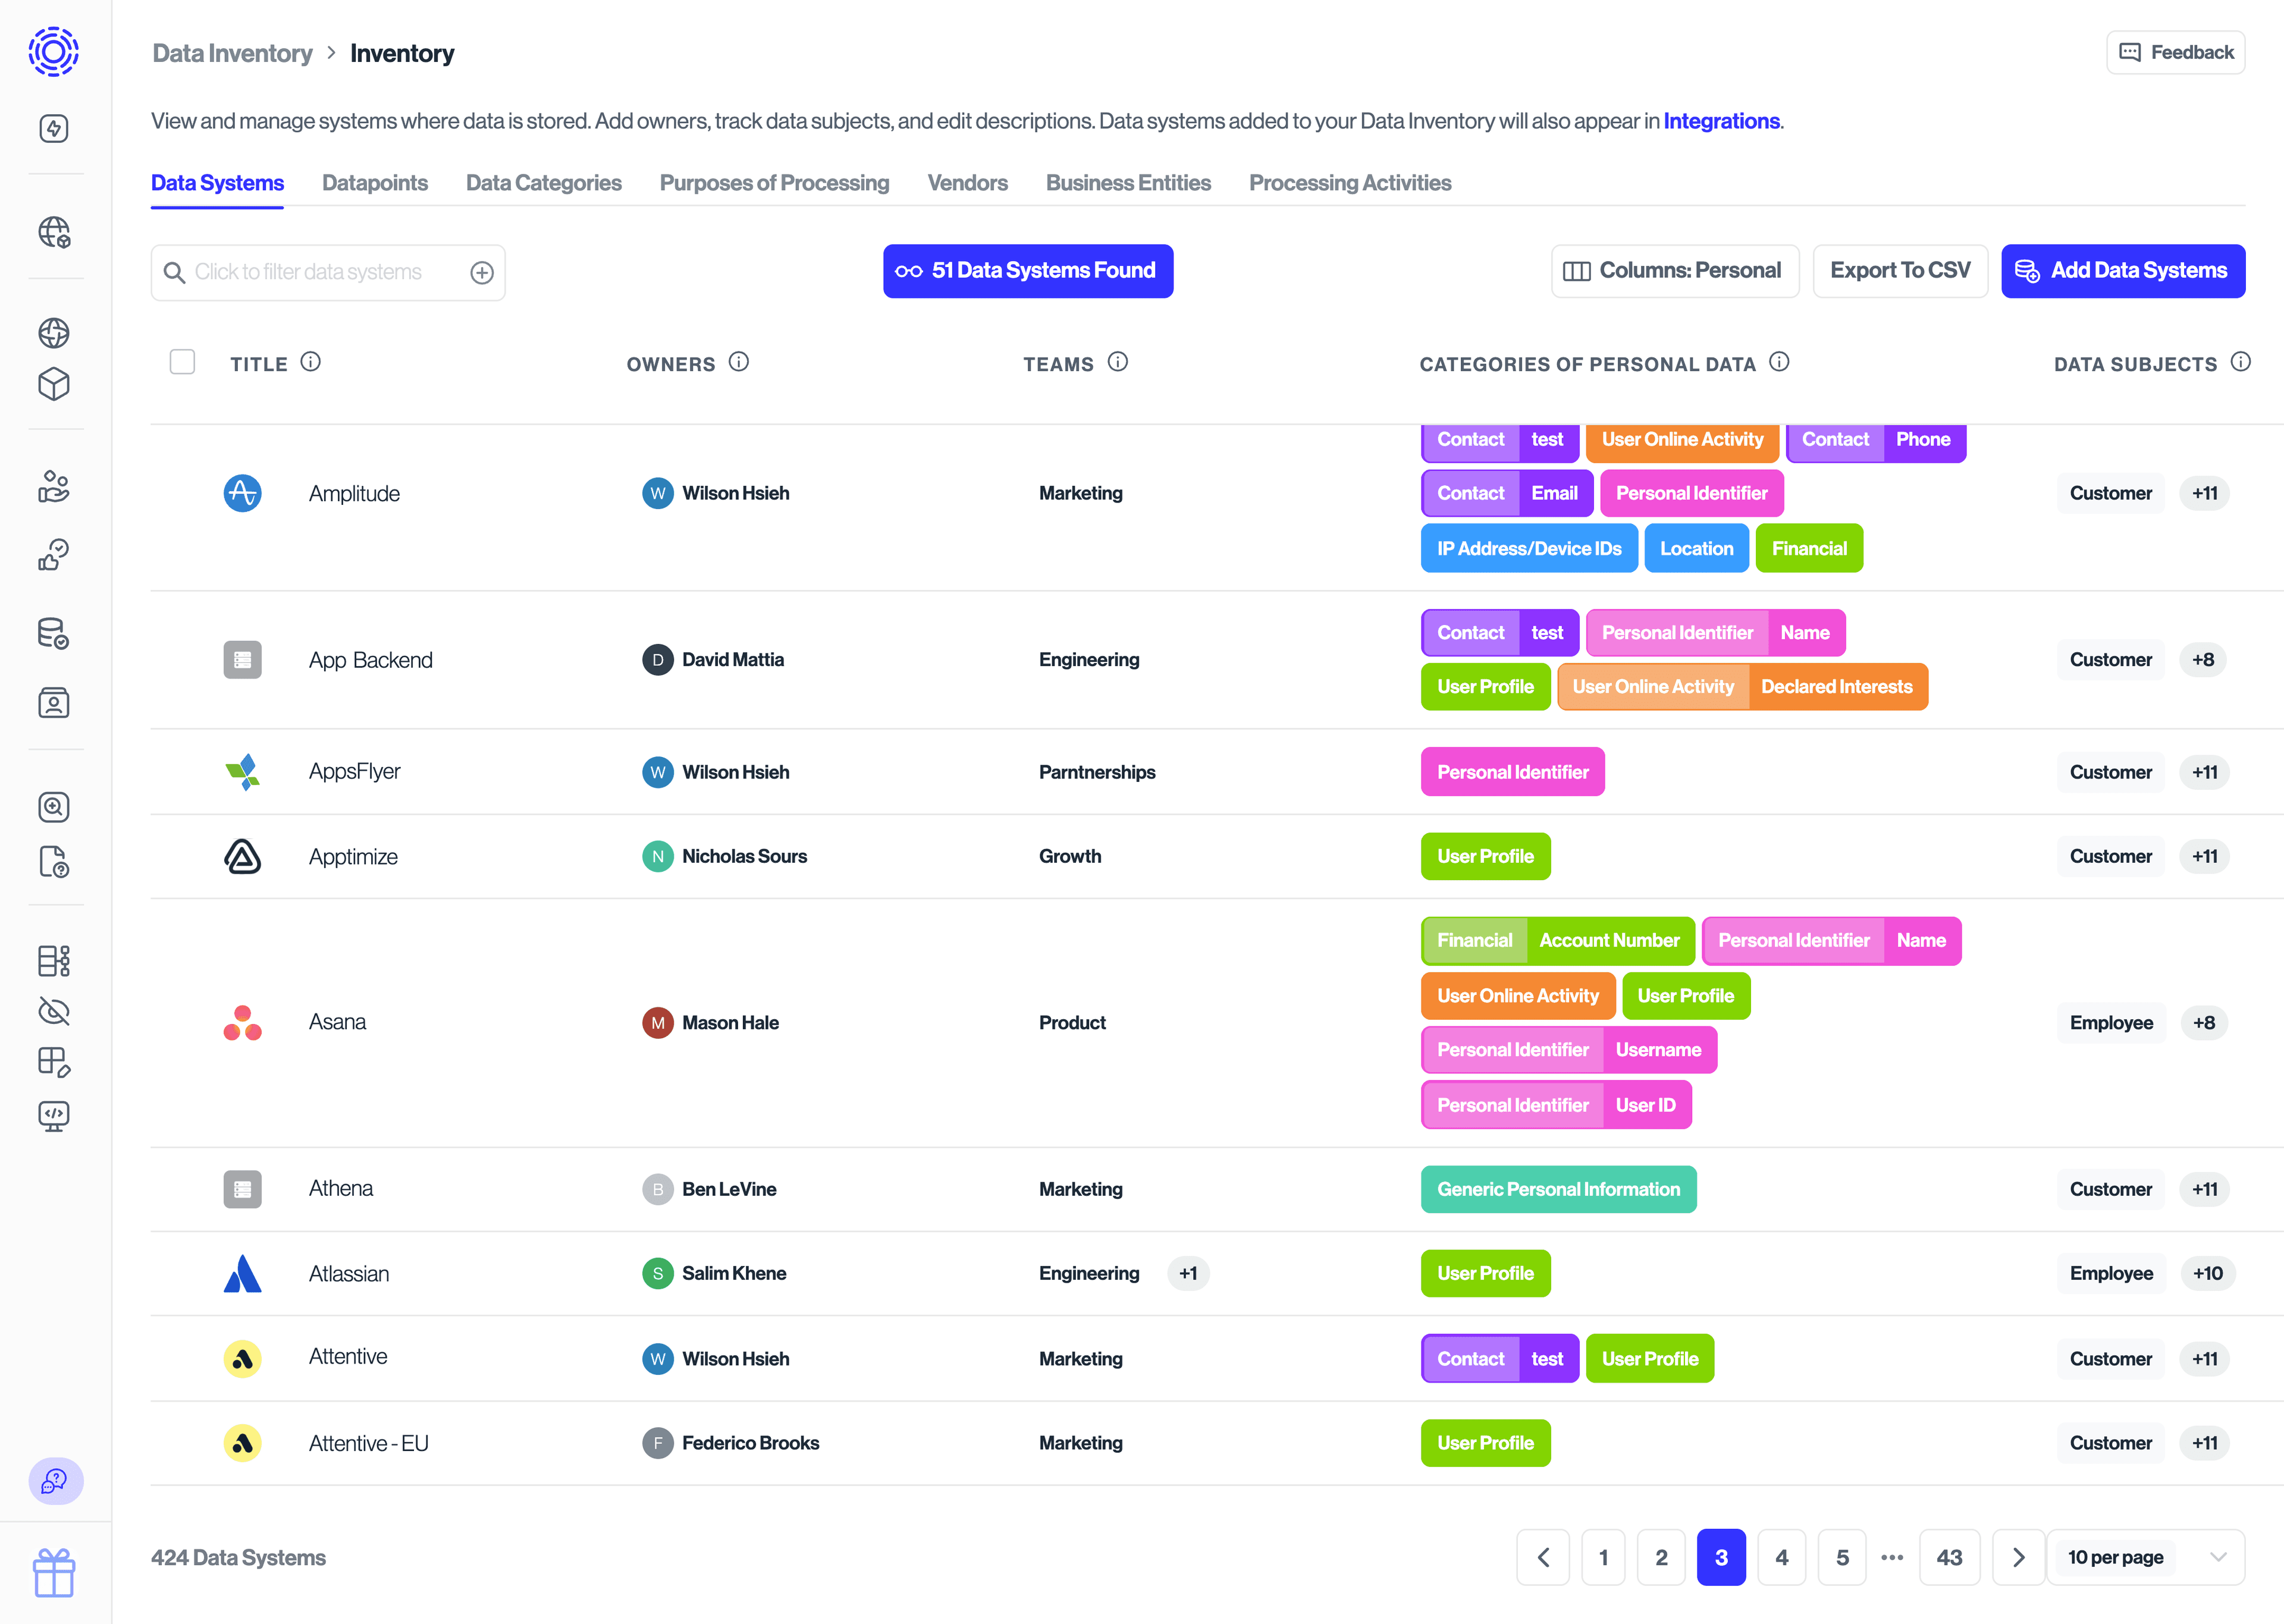
Task: Click Add Data Systems button
Action: 2123,270
